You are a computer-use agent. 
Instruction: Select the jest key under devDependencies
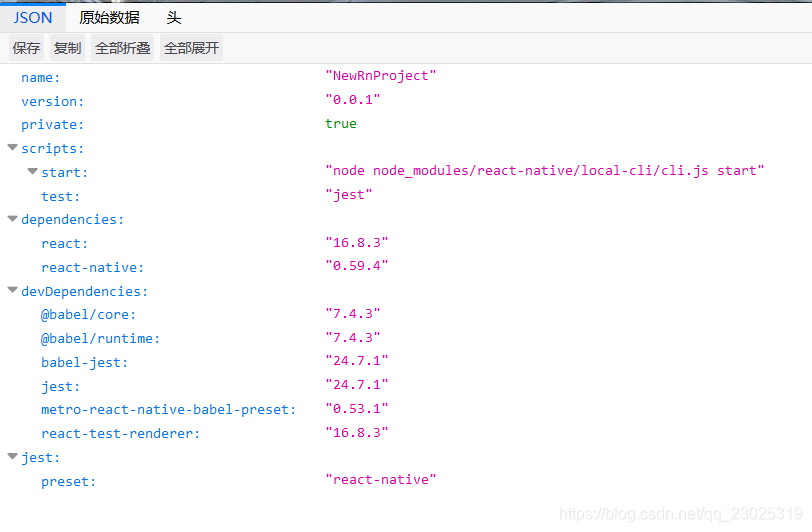[x=61, y=386]
